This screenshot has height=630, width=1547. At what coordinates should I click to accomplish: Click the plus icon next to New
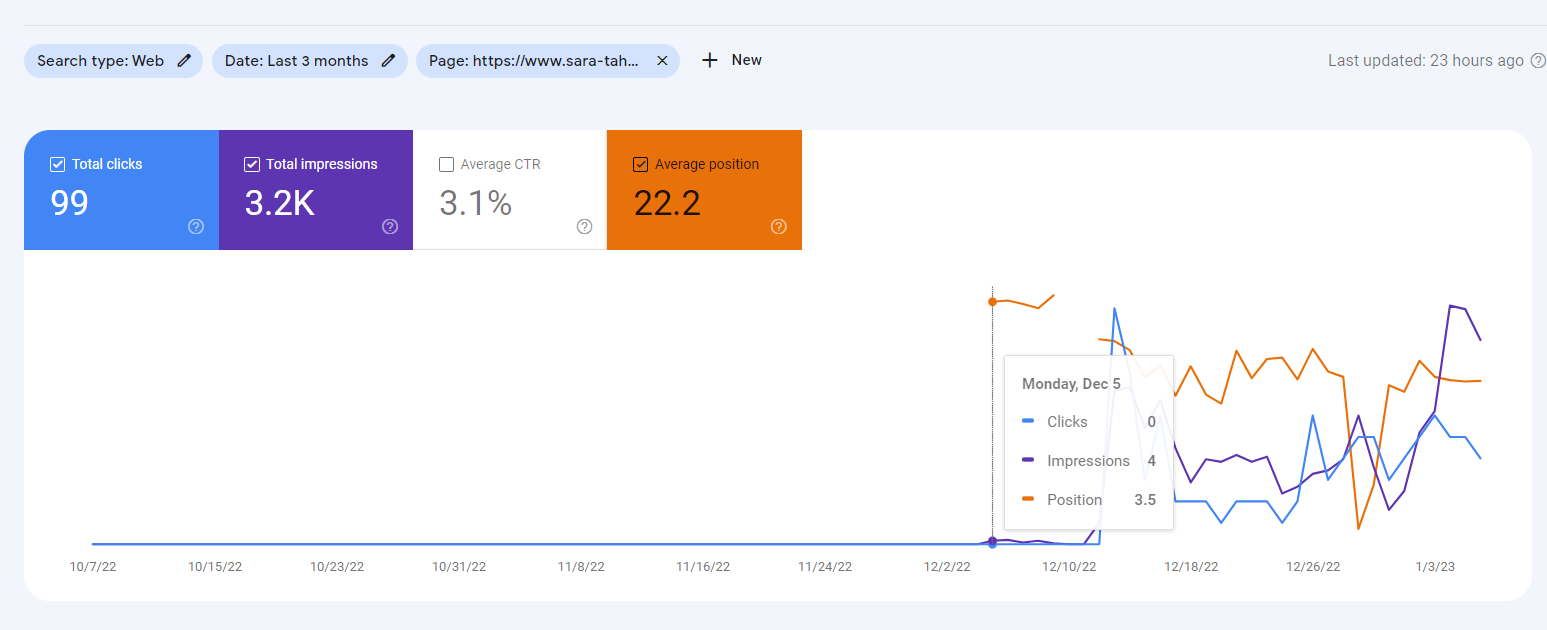pos(710,60)
